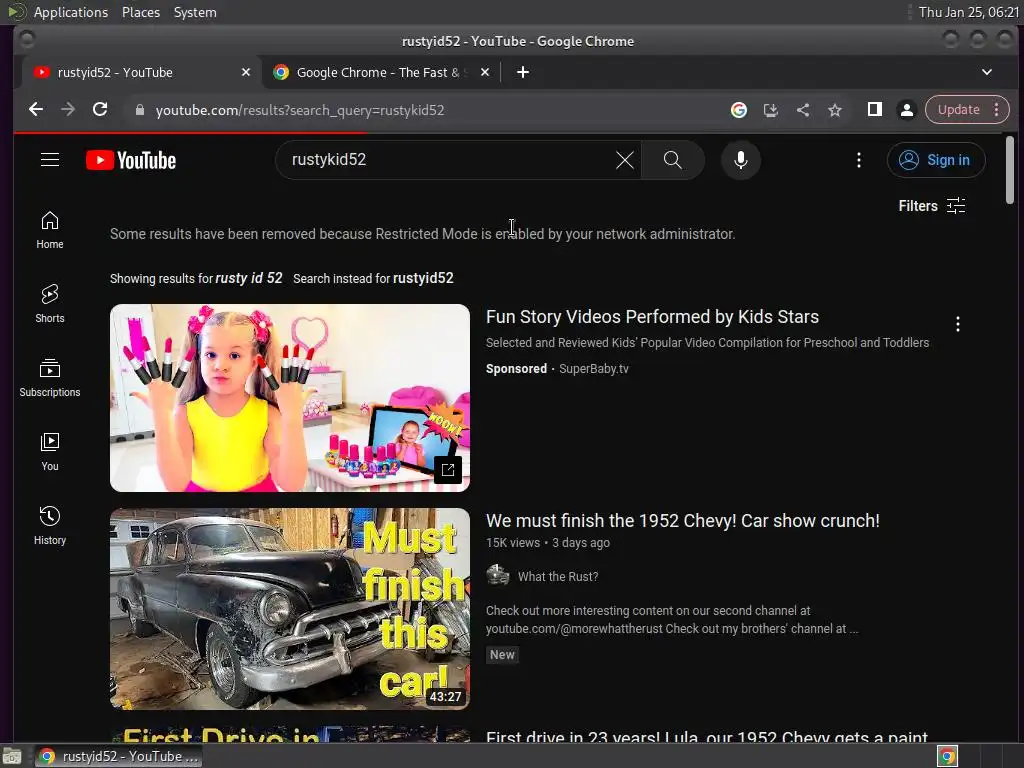Click the install app icon in address bar
Viewport: 1024px width, 768px height.
(x=771, y=110)
